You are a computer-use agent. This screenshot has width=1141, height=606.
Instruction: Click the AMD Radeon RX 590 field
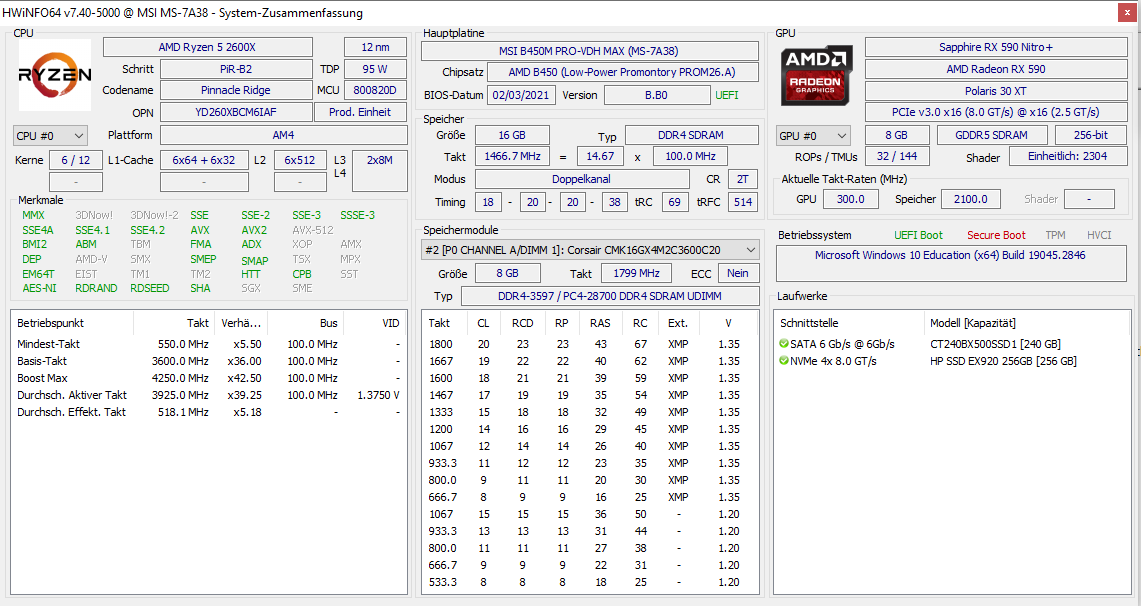[995, 69]
